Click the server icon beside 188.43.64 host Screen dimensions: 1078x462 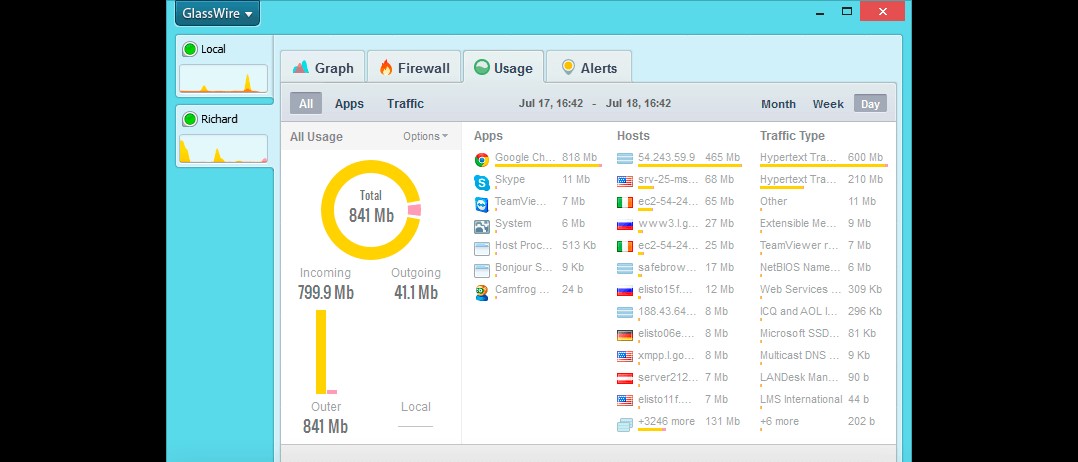point(624,313)
